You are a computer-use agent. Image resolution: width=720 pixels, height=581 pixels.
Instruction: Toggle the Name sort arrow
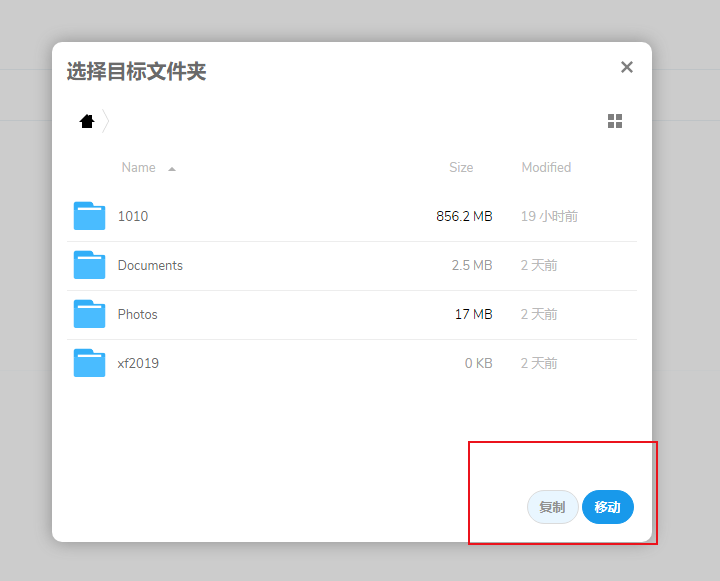(x=172, y=168)
